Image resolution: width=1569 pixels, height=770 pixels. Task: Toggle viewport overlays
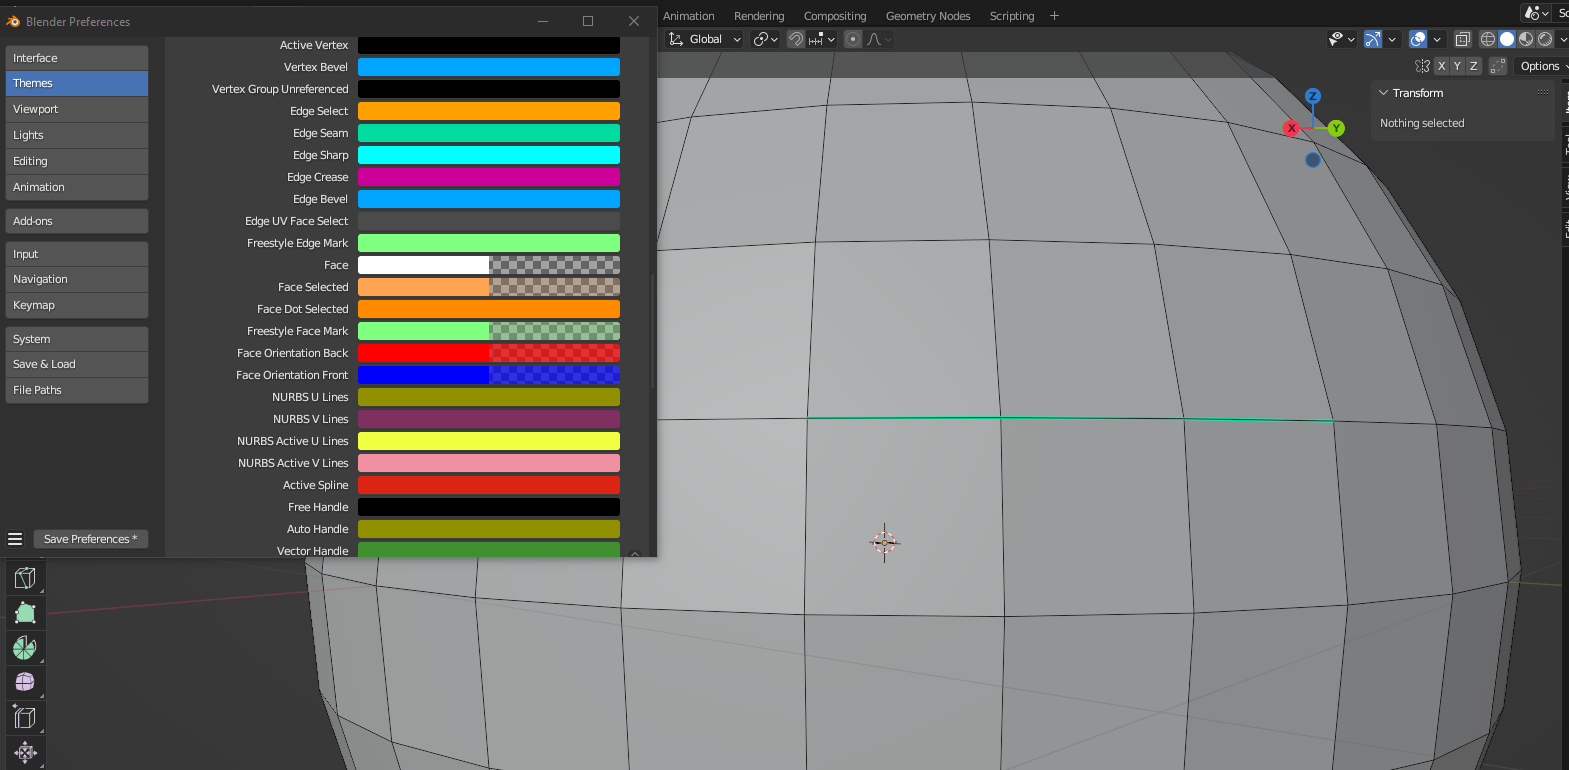(x=1418, y=39)
